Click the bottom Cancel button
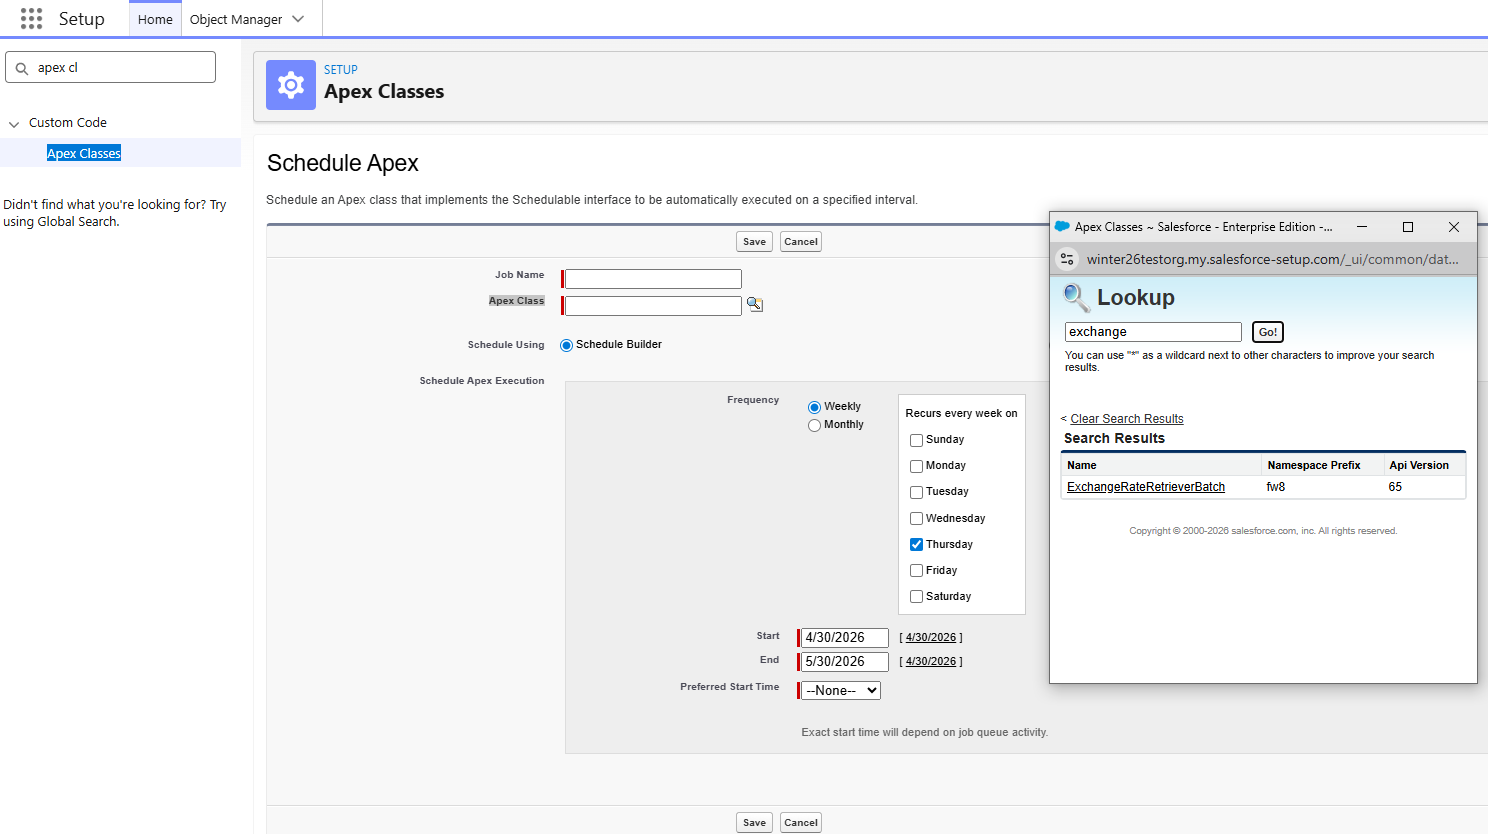Viewport: 1488px width, 834px height. (801, 823)
